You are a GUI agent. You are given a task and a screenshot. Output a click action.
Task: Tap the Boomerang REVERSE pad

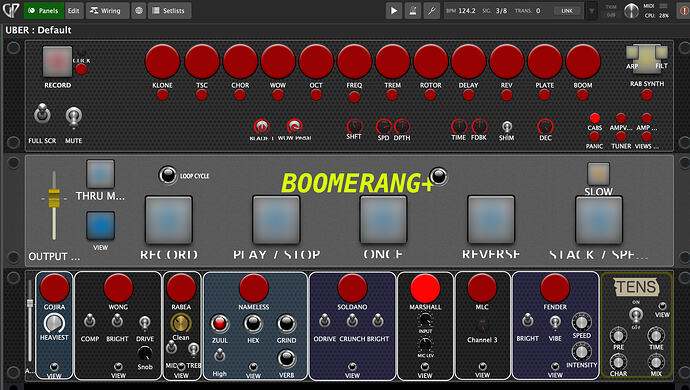[x=491, y=220]
